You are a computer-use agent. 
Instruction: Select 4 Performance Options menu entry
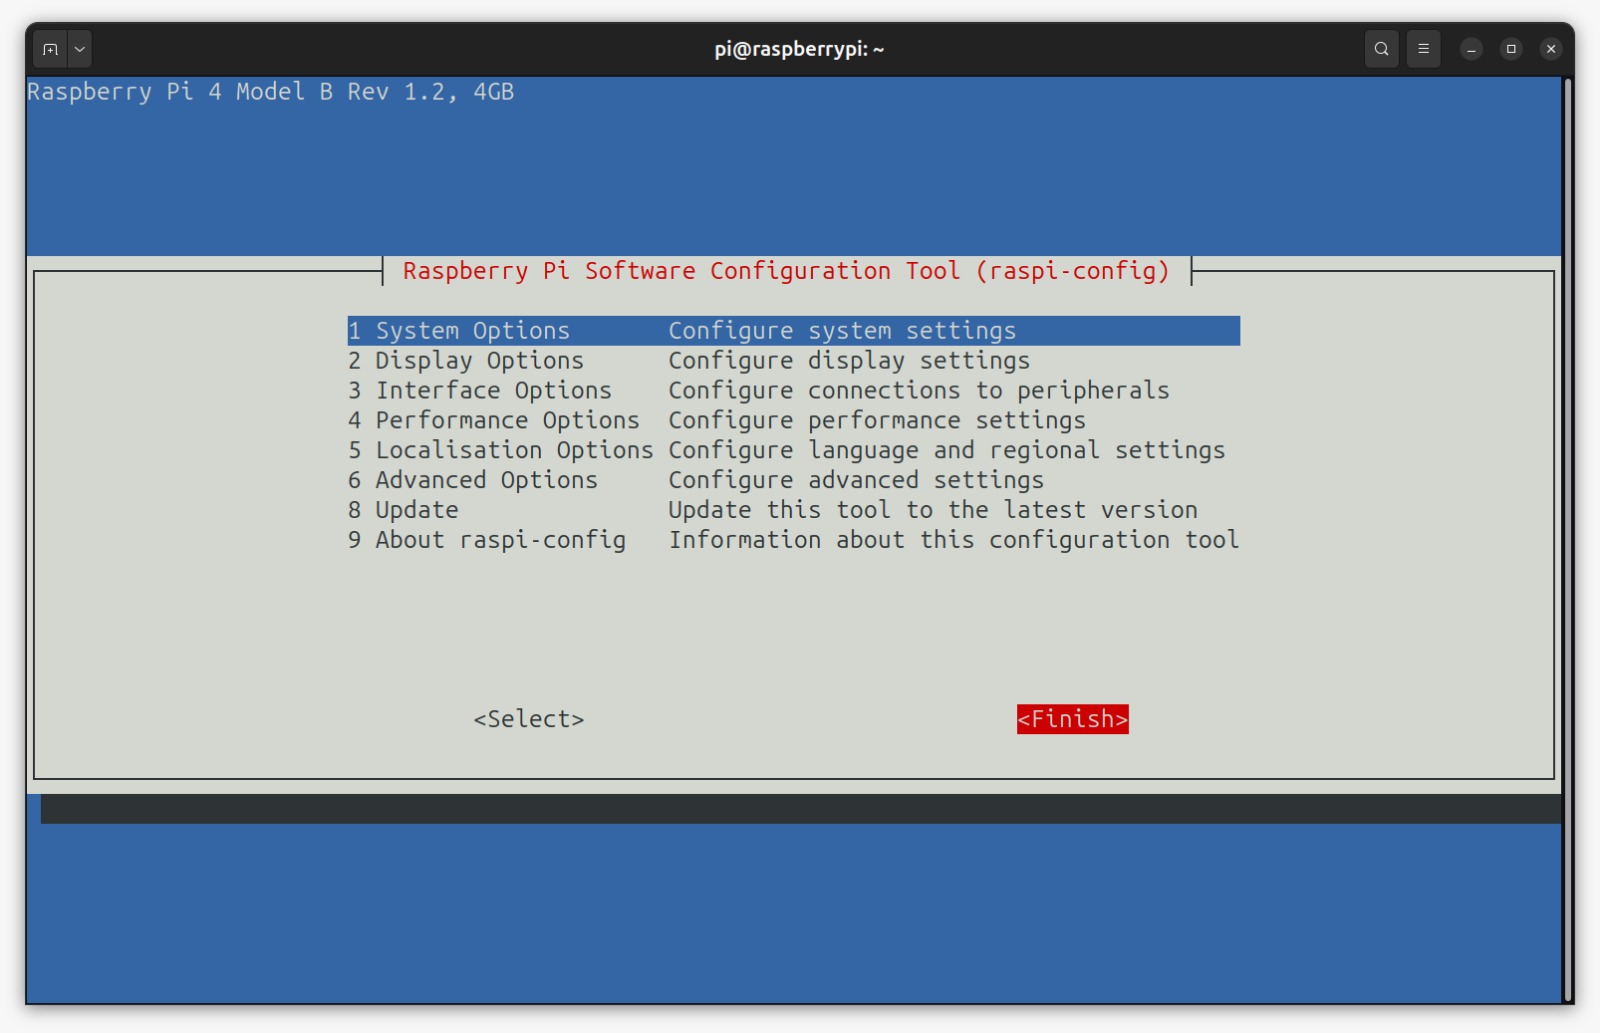(x=794, y=421)
